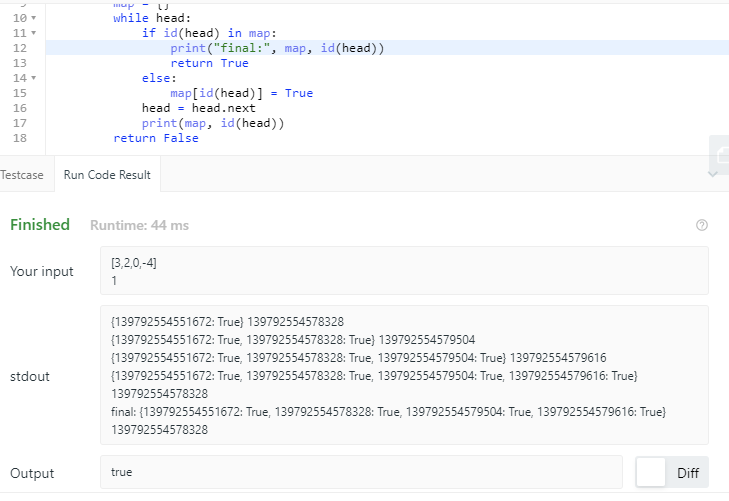Click the 'while head:' code line
Viewport: 729px width, 501px height.
[152, 18]
